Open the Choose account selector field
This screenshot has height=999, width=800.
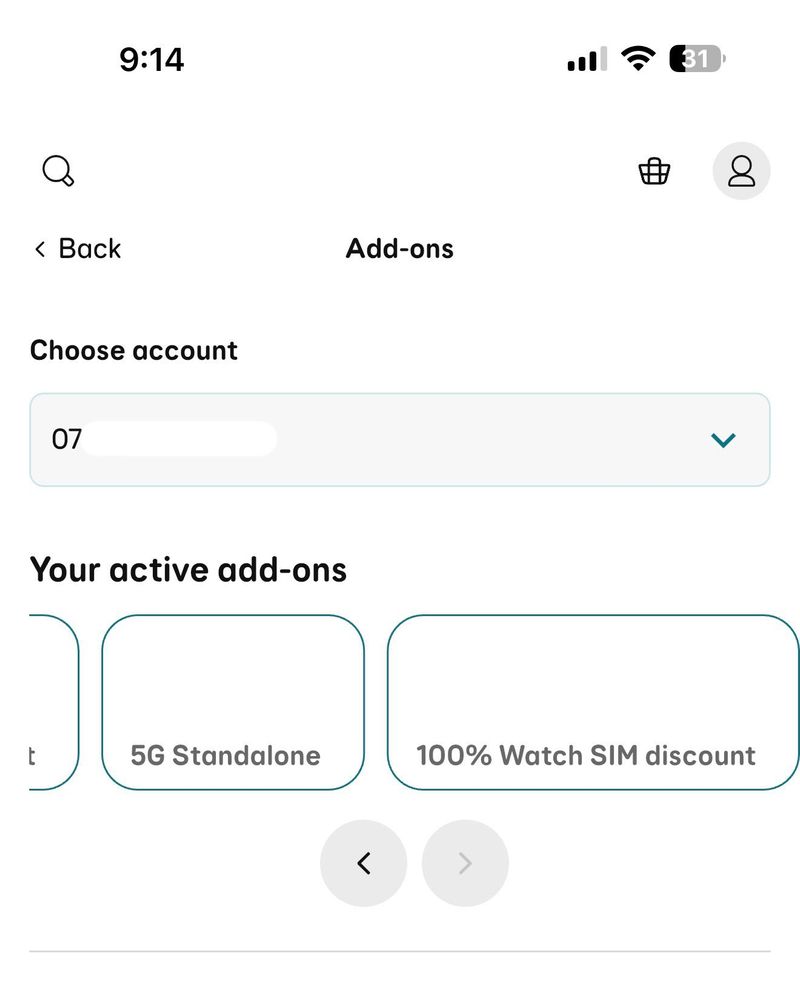click(x=400, y=440)
